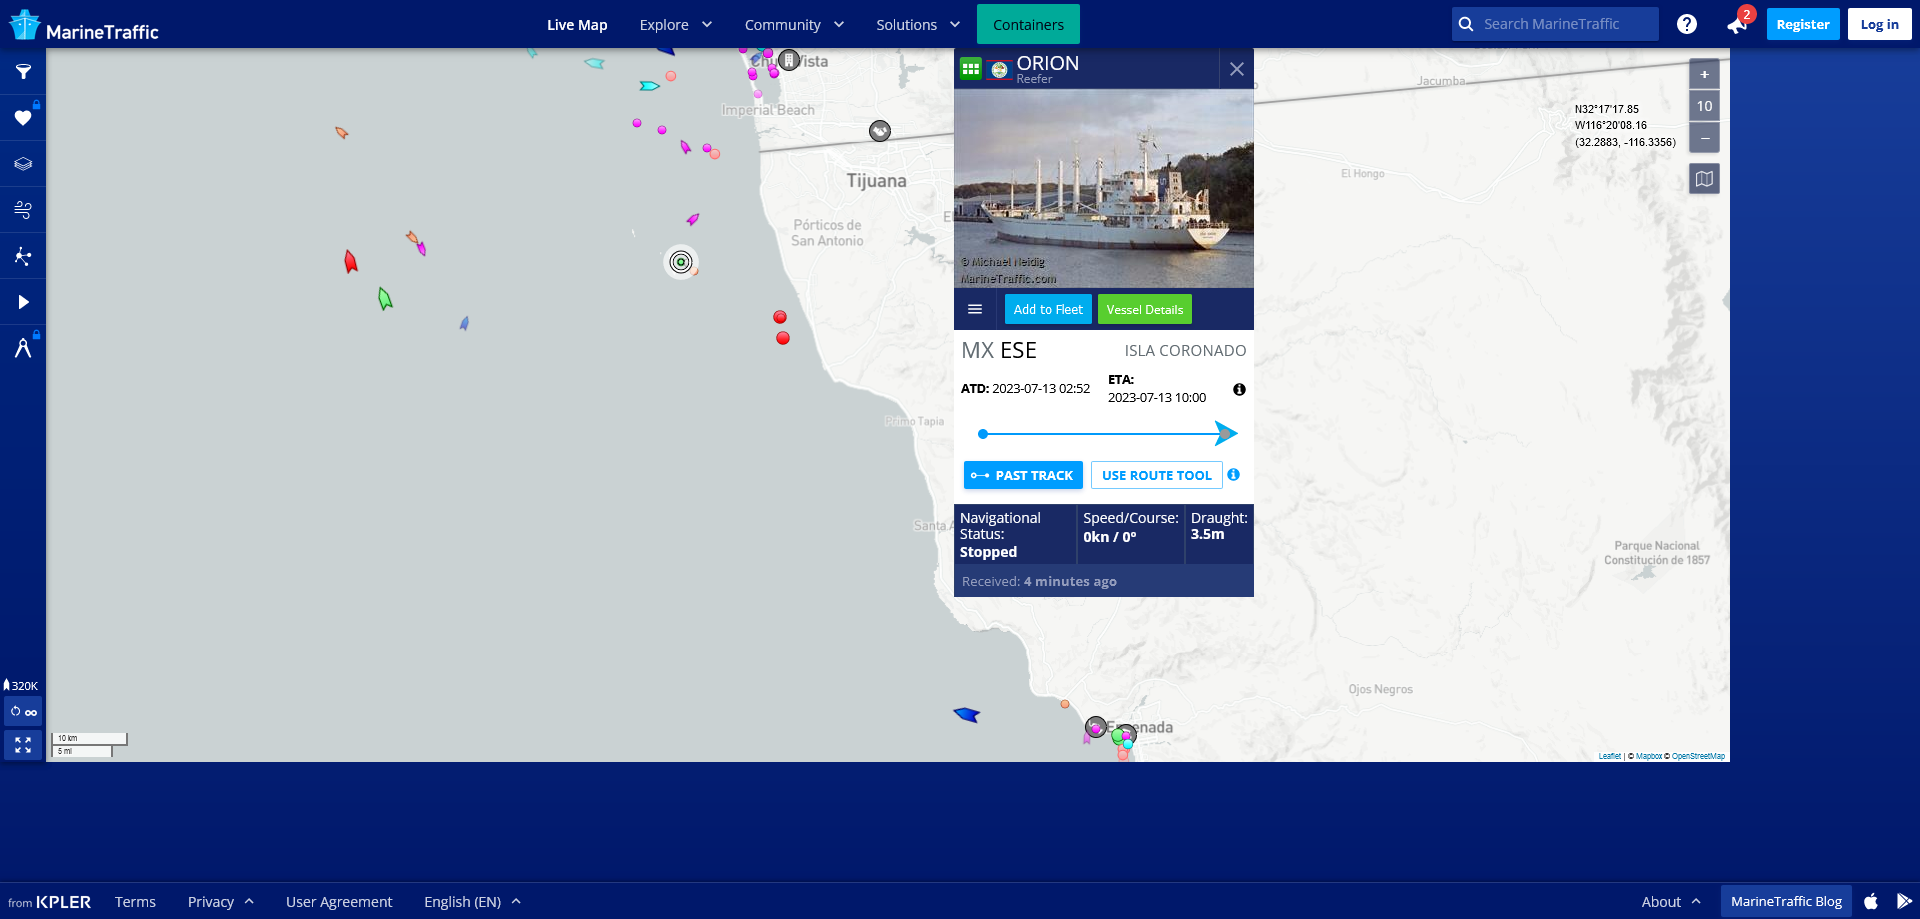
Task: Click the ORION ship photo thumbnail
Action: click(1104, 189)
